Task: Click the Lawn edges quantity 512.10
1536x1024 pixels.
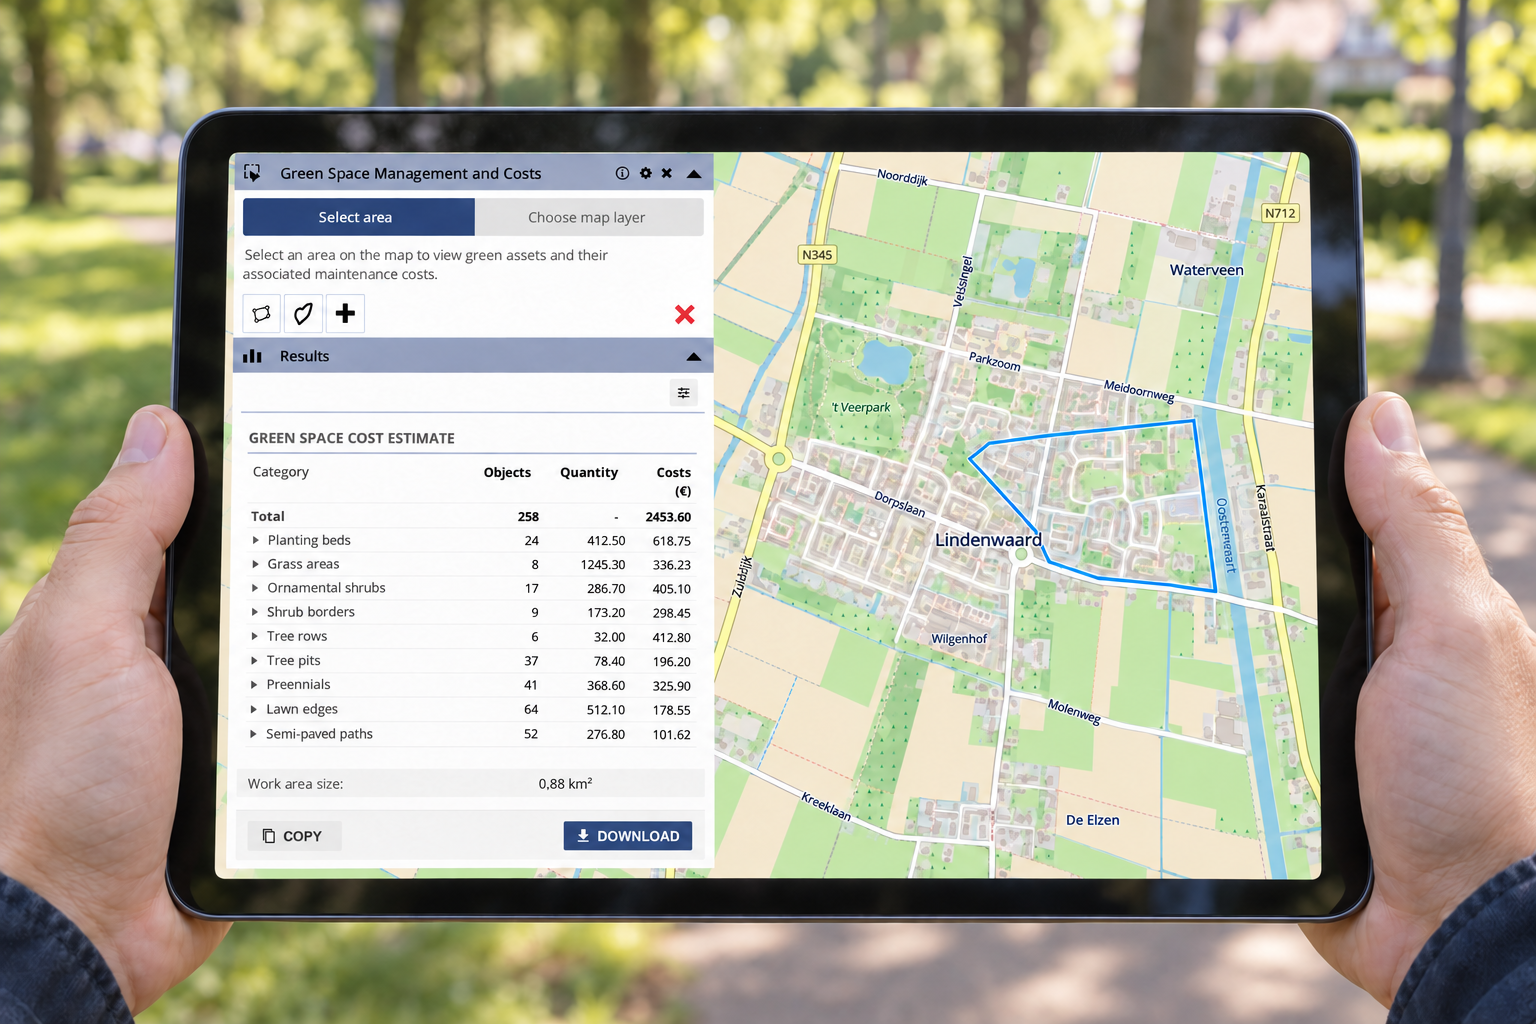Action: tap(606, 710)
